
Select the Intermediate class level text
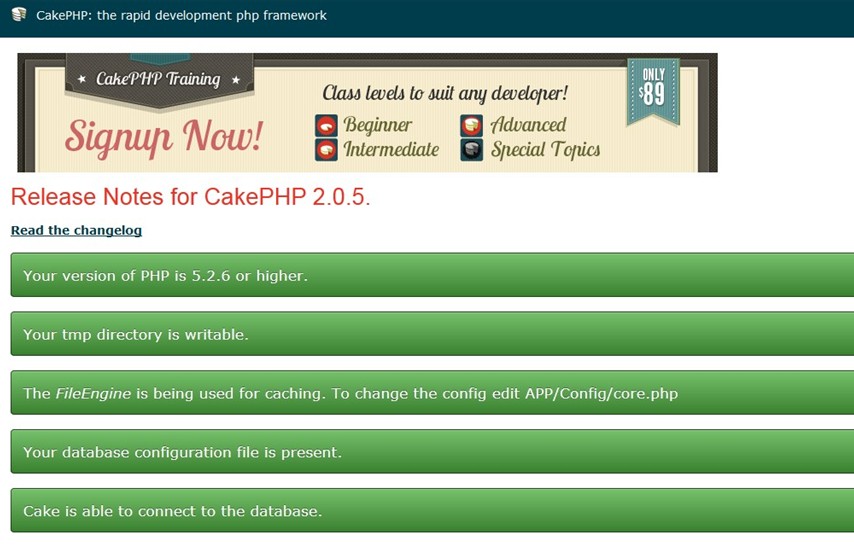pos(391,149)
